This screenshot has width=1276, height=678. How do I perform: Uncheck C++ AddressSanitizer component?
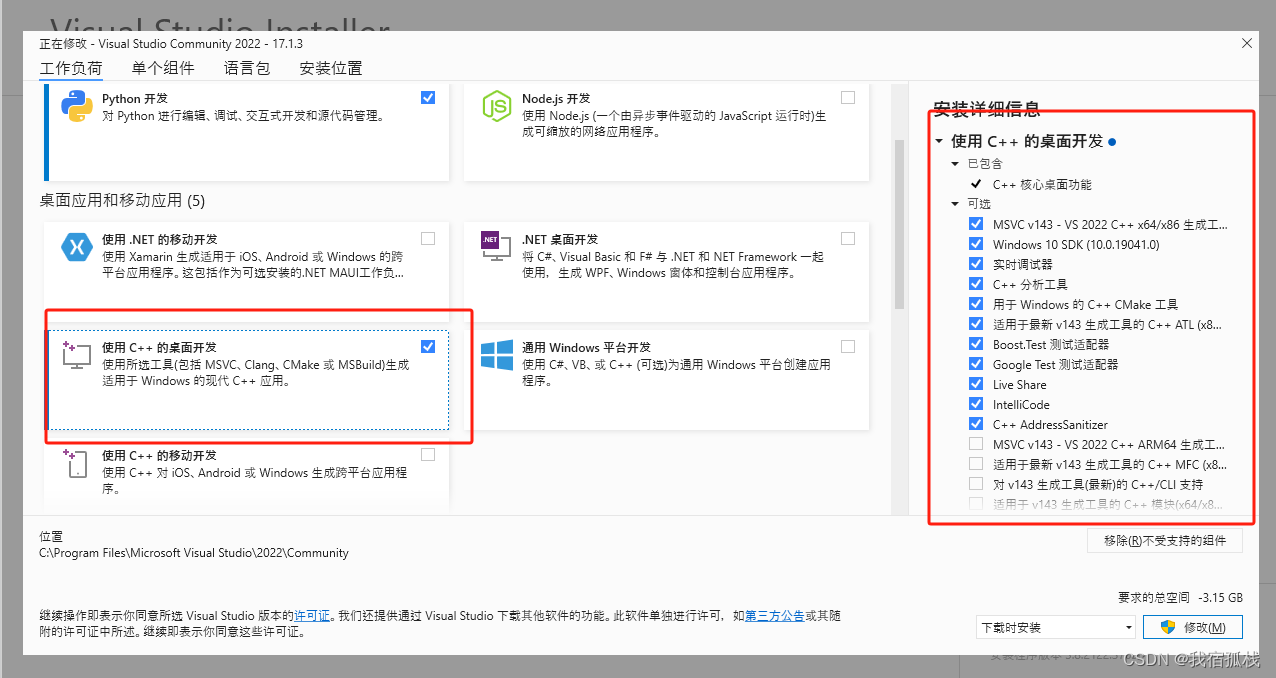pos(976,424)
